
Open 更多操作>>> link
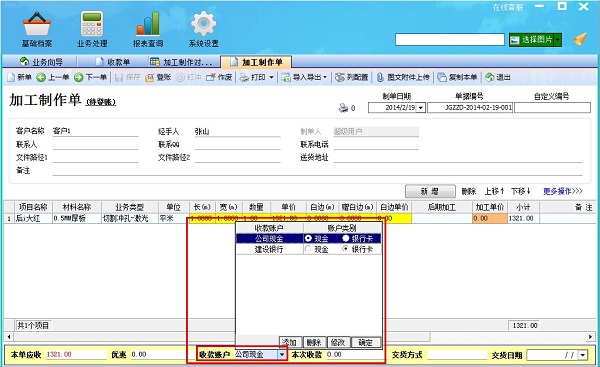point(562,191)
